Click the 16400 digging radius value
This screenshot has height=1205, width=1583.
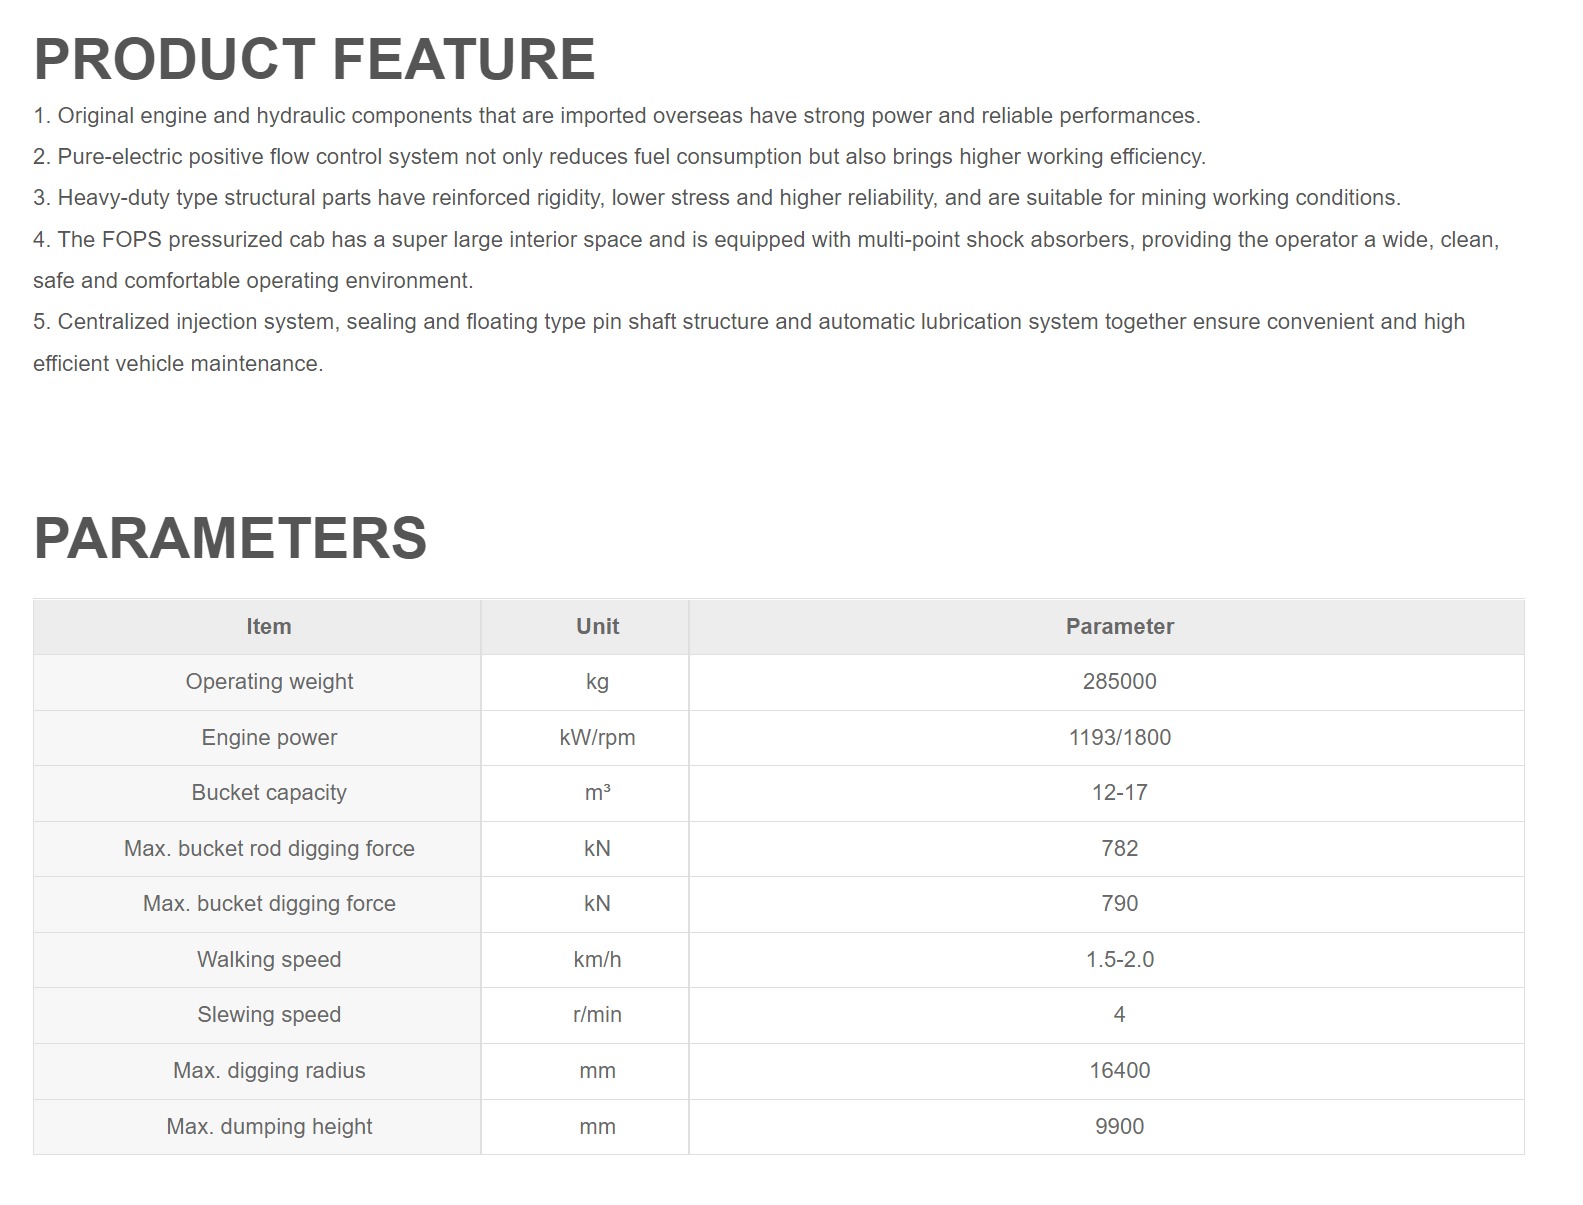(1119, 1071)
